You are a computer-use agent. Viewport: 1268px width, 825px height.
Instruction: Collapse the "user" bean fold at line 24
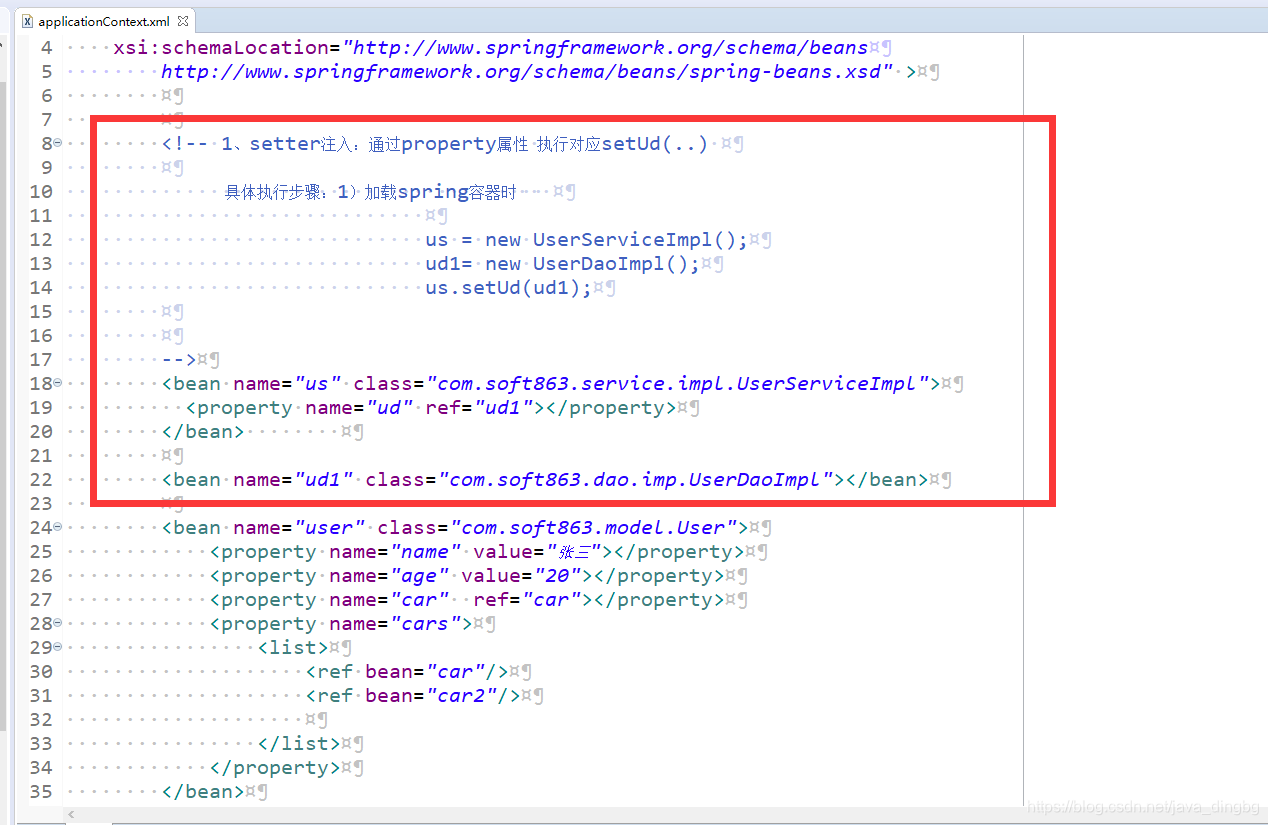pos(57,527)
